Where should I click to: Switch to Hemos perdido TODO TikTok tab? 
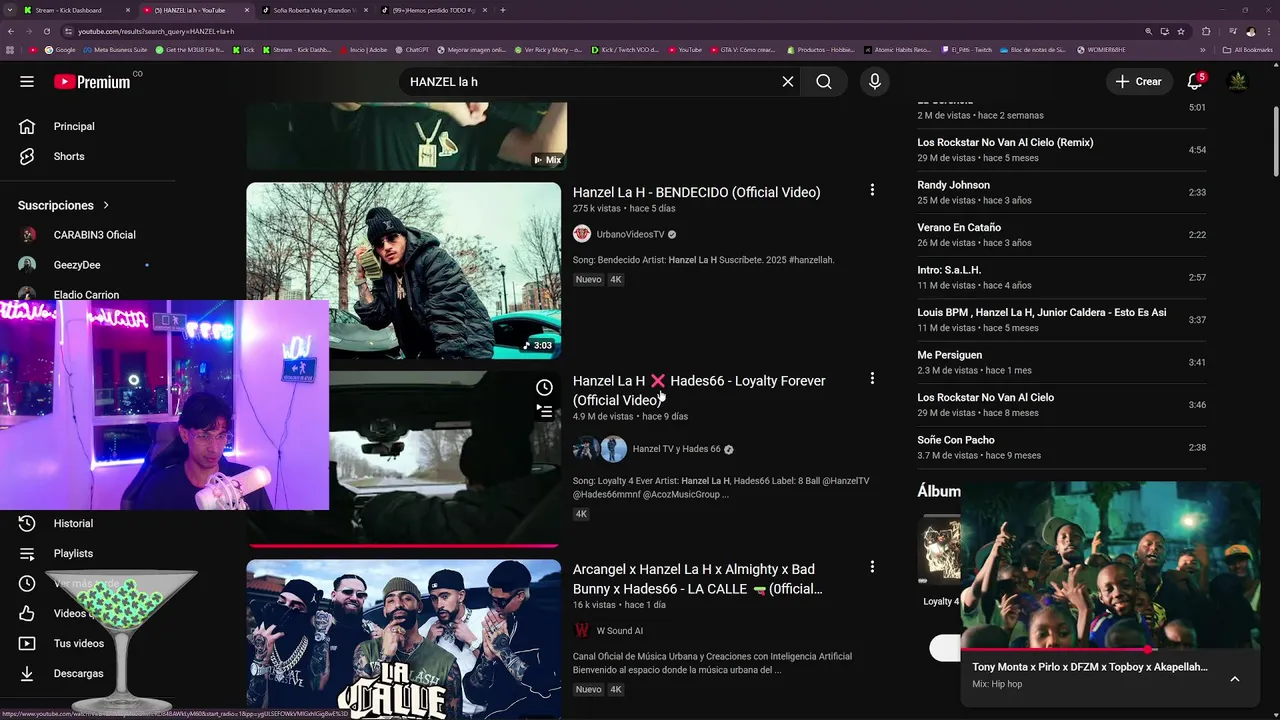[x=433, y=10]
